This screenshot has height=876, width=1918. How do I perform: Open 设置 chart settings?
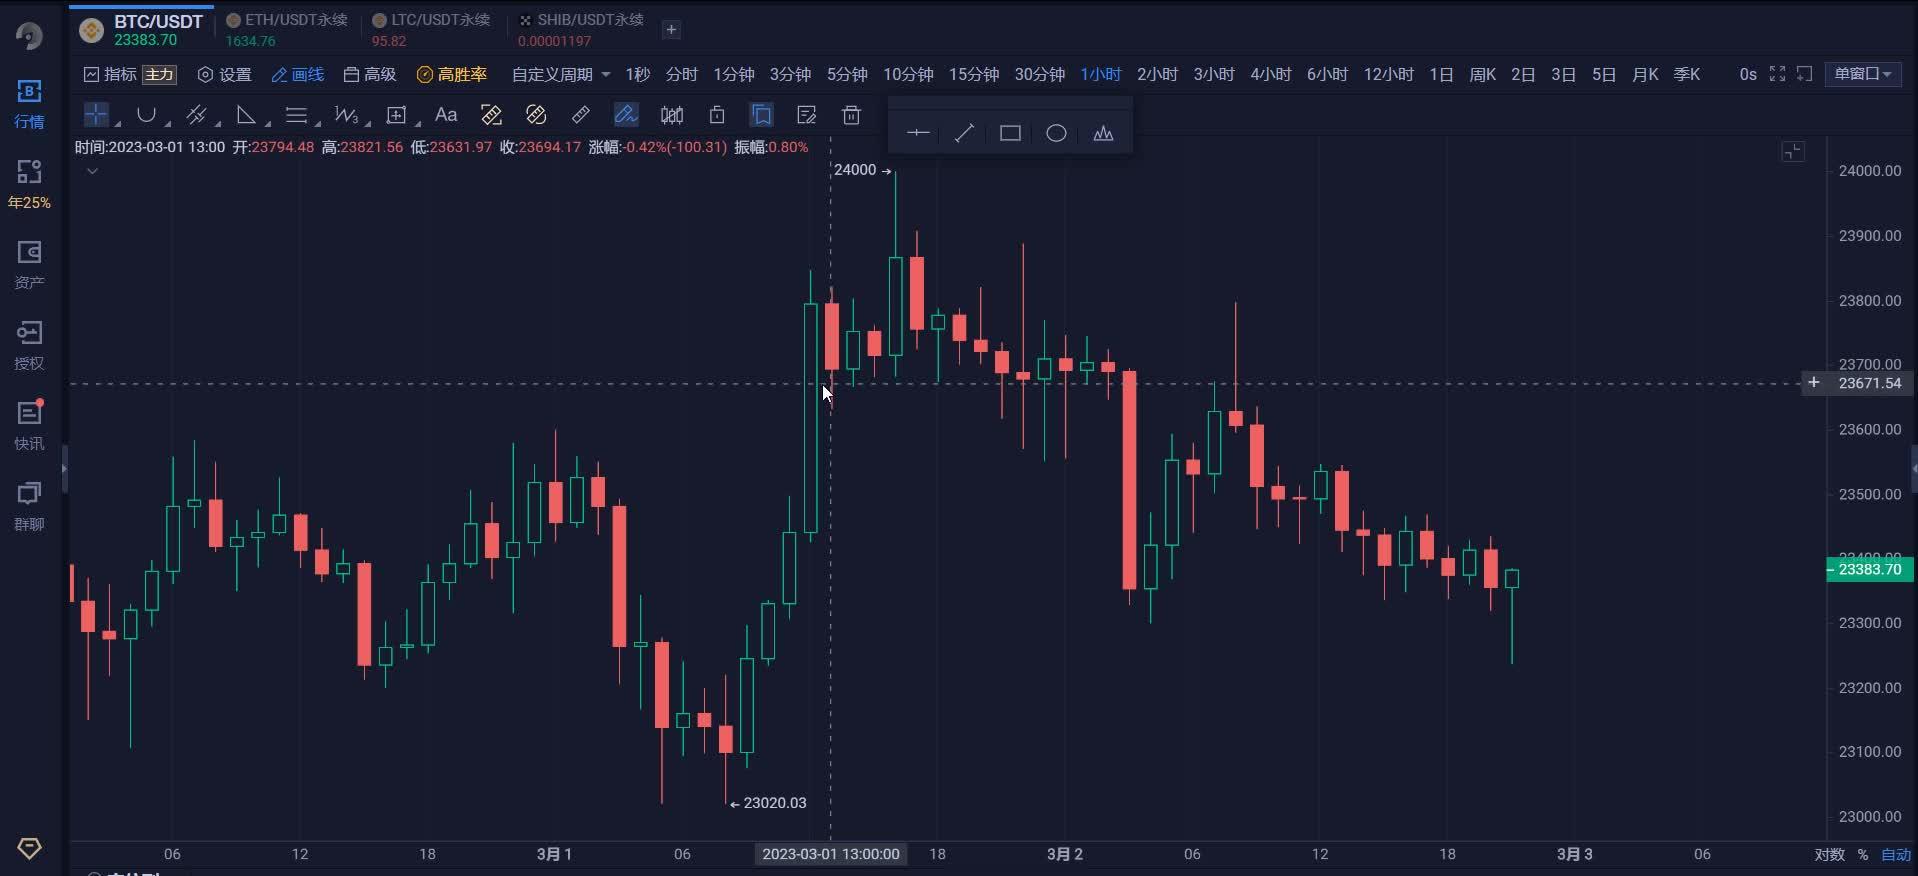pos(225,74)
